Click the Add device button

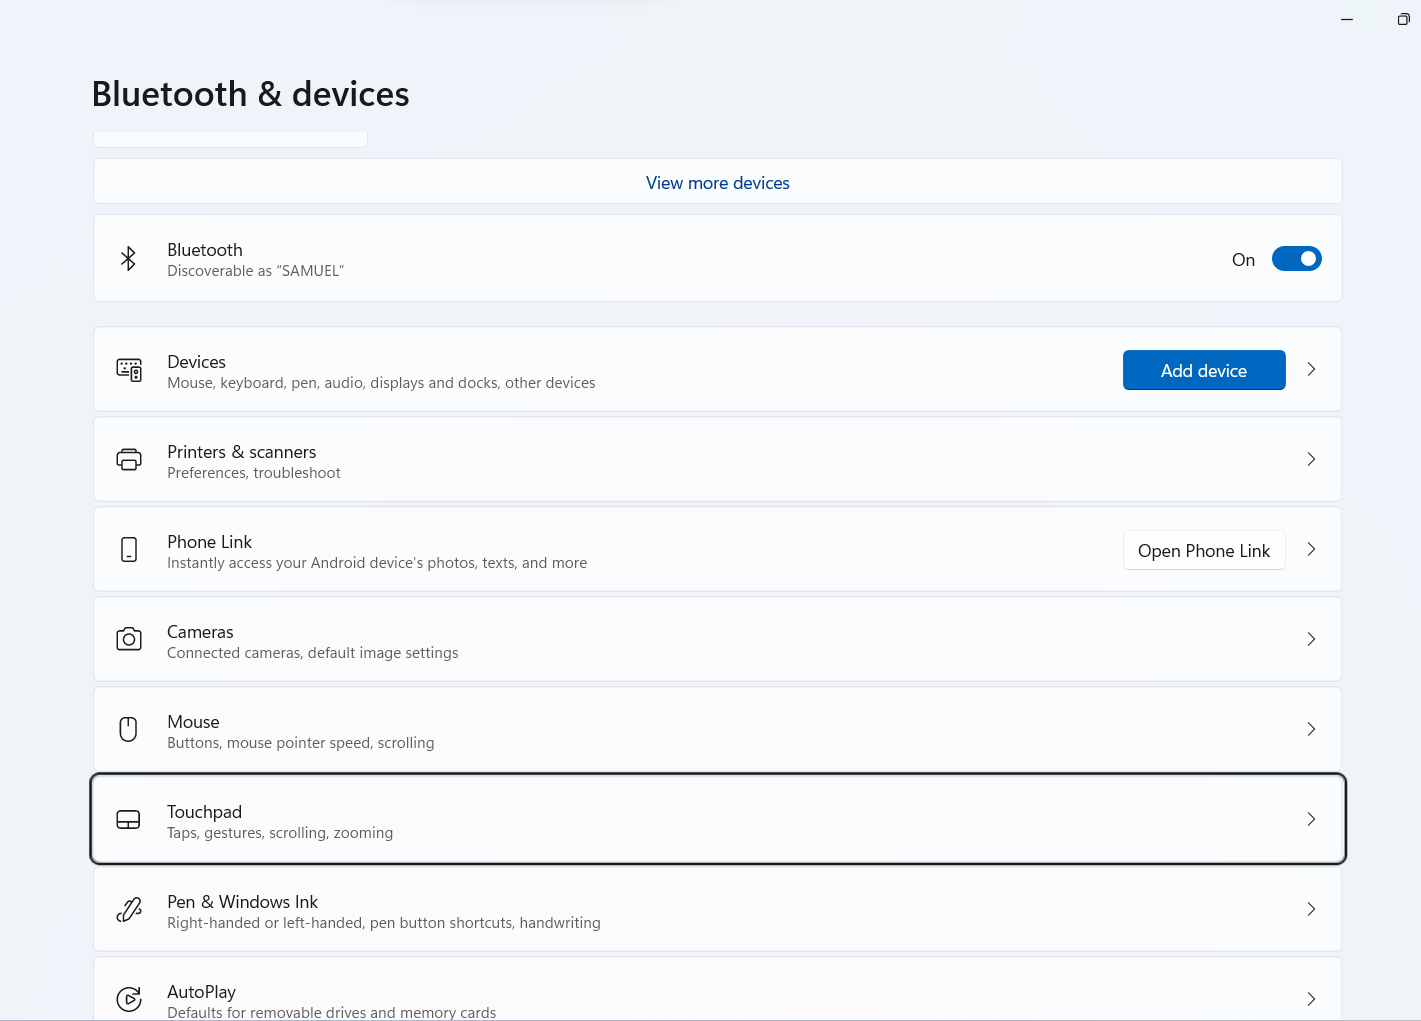[x=1204, y=370]
